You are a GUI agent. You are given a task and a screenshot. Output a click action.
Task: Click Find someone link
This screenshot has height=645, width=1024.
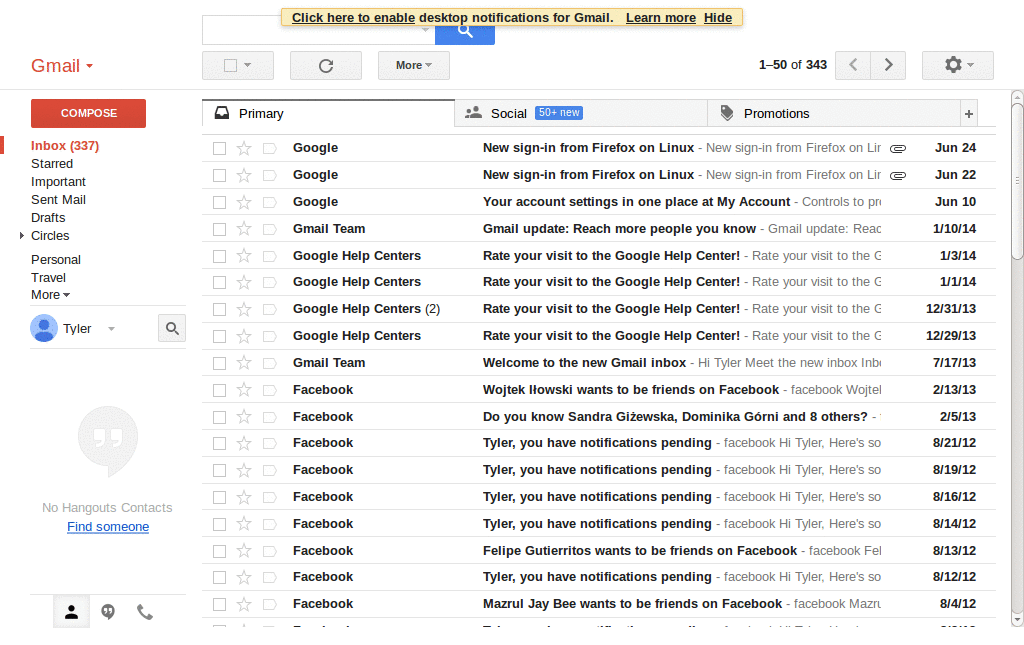pos(108,527)
